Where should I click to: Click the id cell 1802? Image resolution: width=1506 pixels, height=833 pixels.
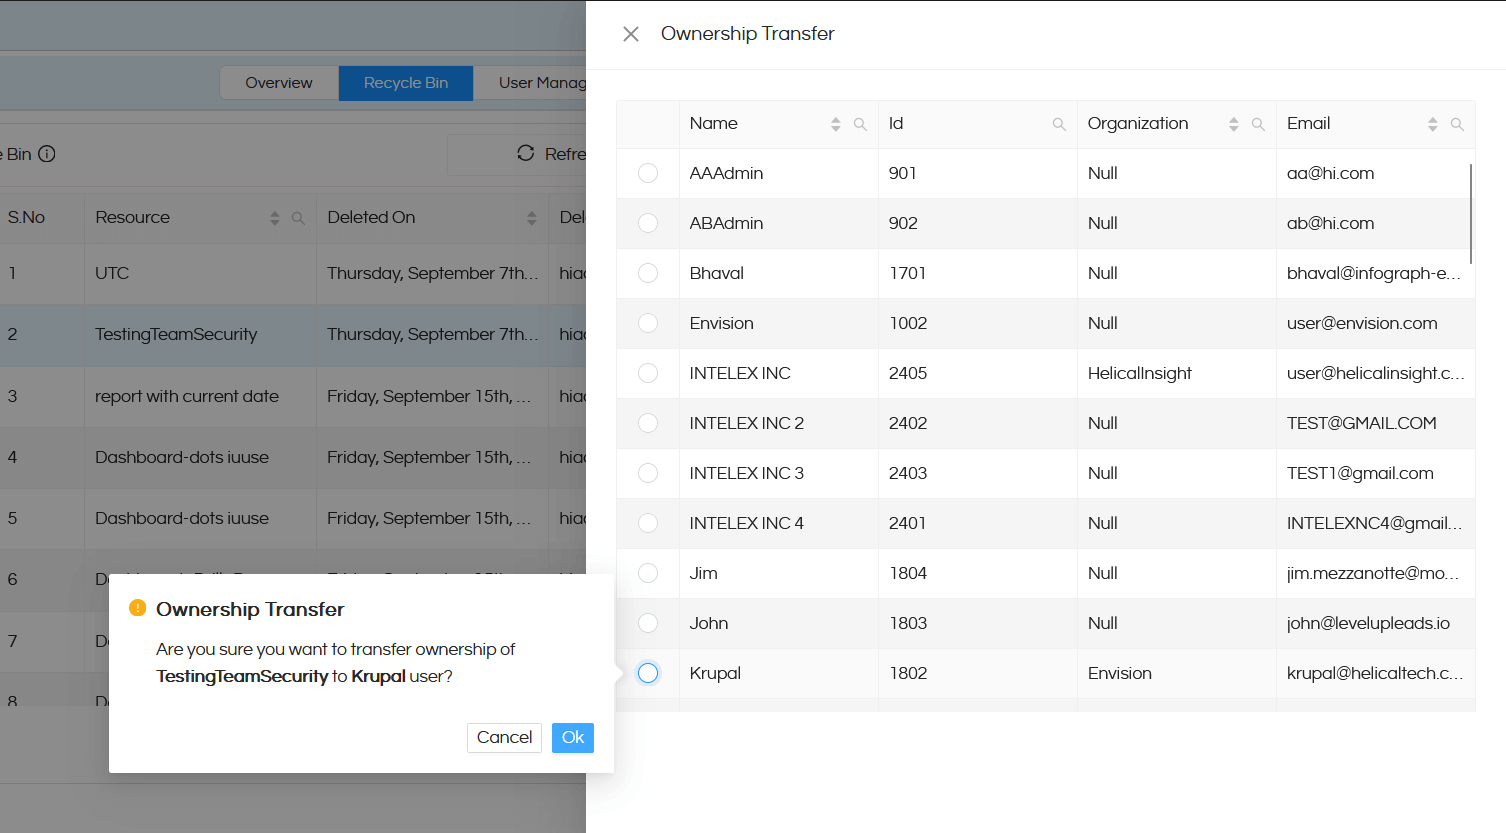[977, 673]
